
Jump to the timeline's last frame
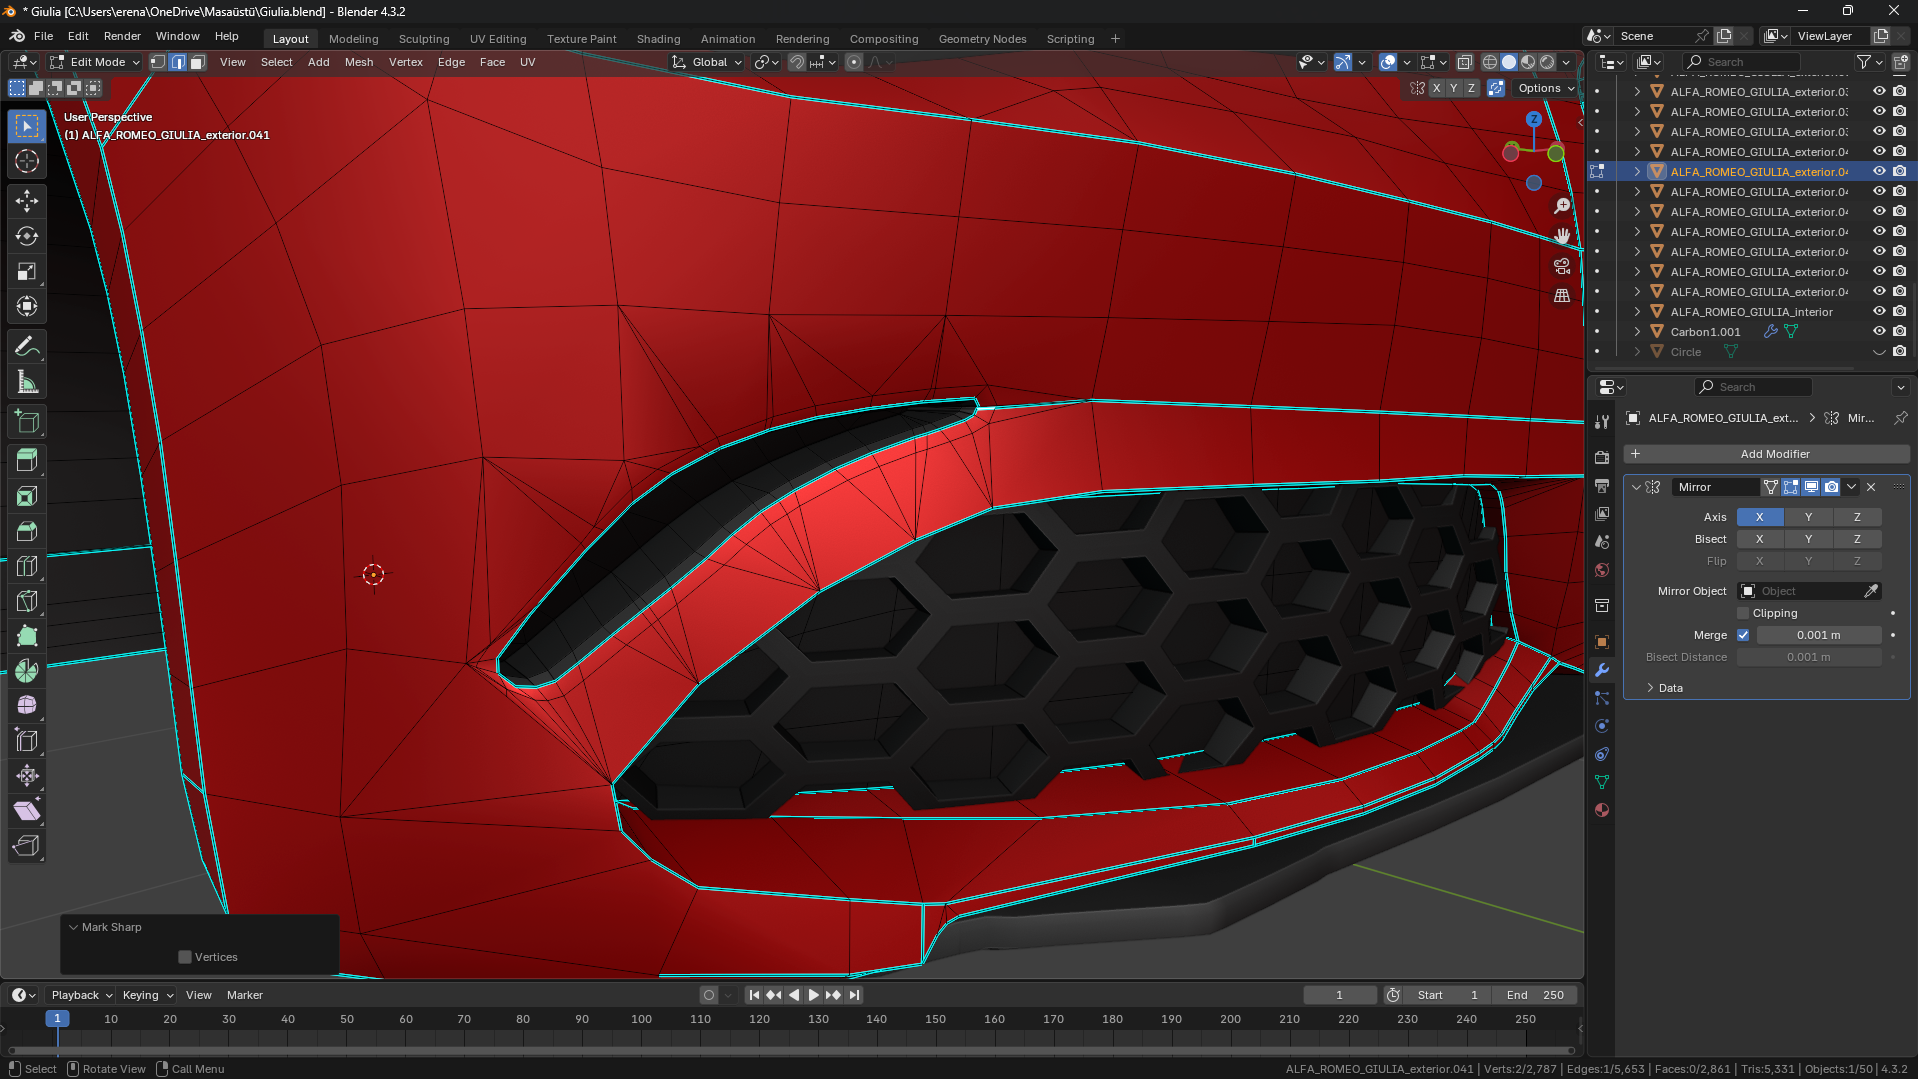pos(853,995)
